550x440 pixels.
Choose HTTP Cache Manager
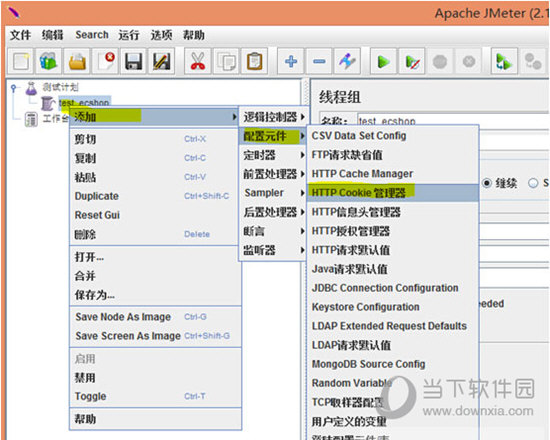point(393,174)
